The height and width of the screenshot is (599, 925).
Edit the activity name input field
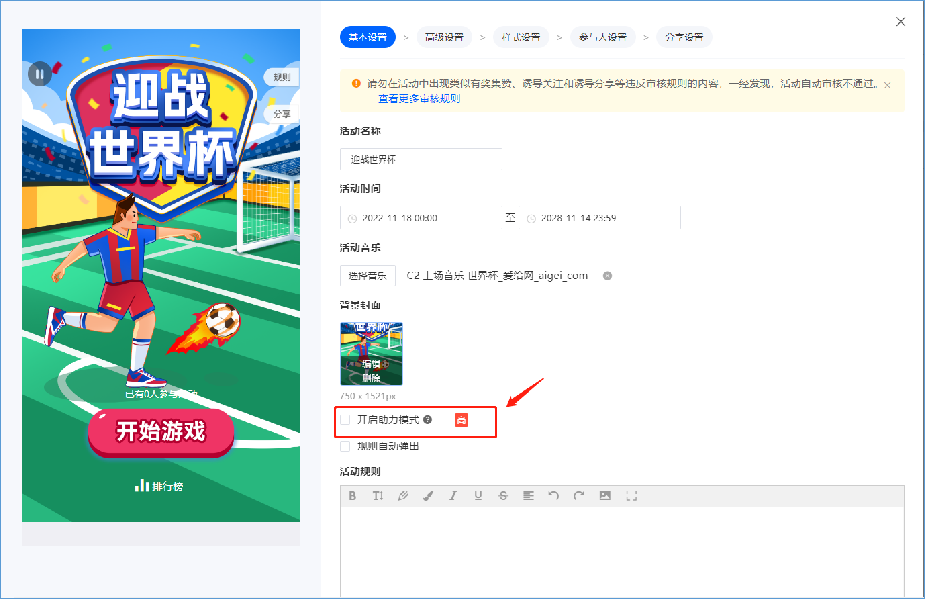pyautogui.click(x=421, y=159)
